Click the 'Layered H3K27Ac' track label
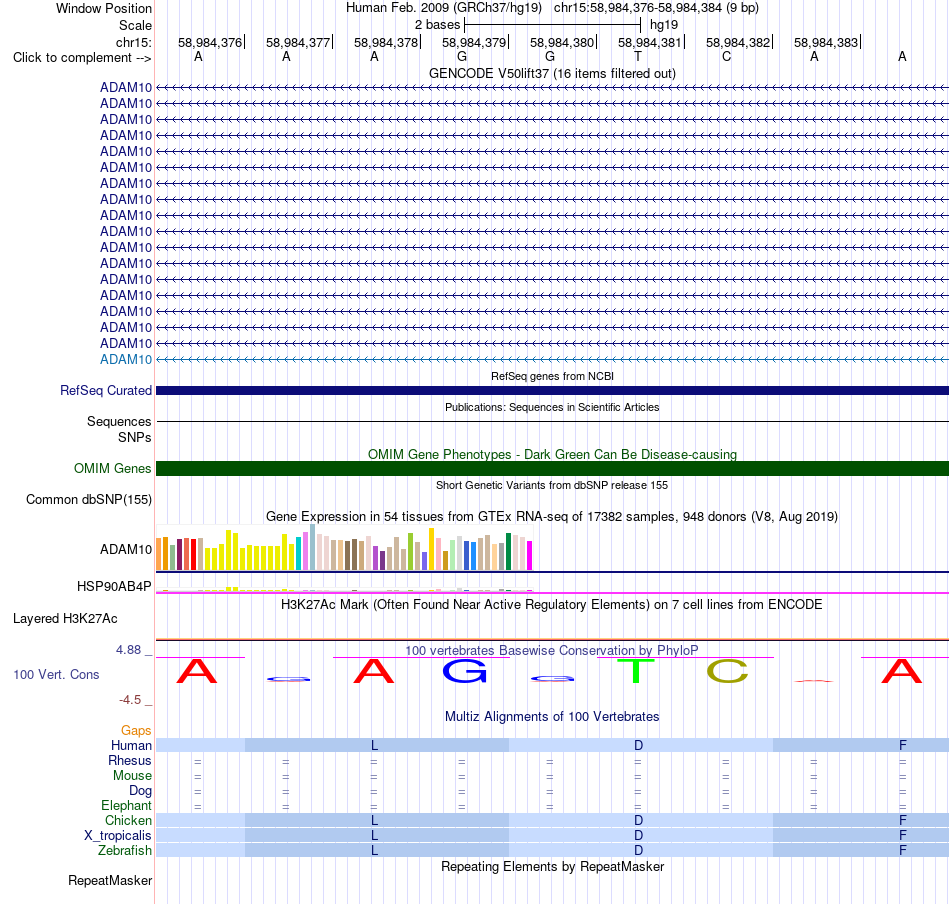 [65, 619]
